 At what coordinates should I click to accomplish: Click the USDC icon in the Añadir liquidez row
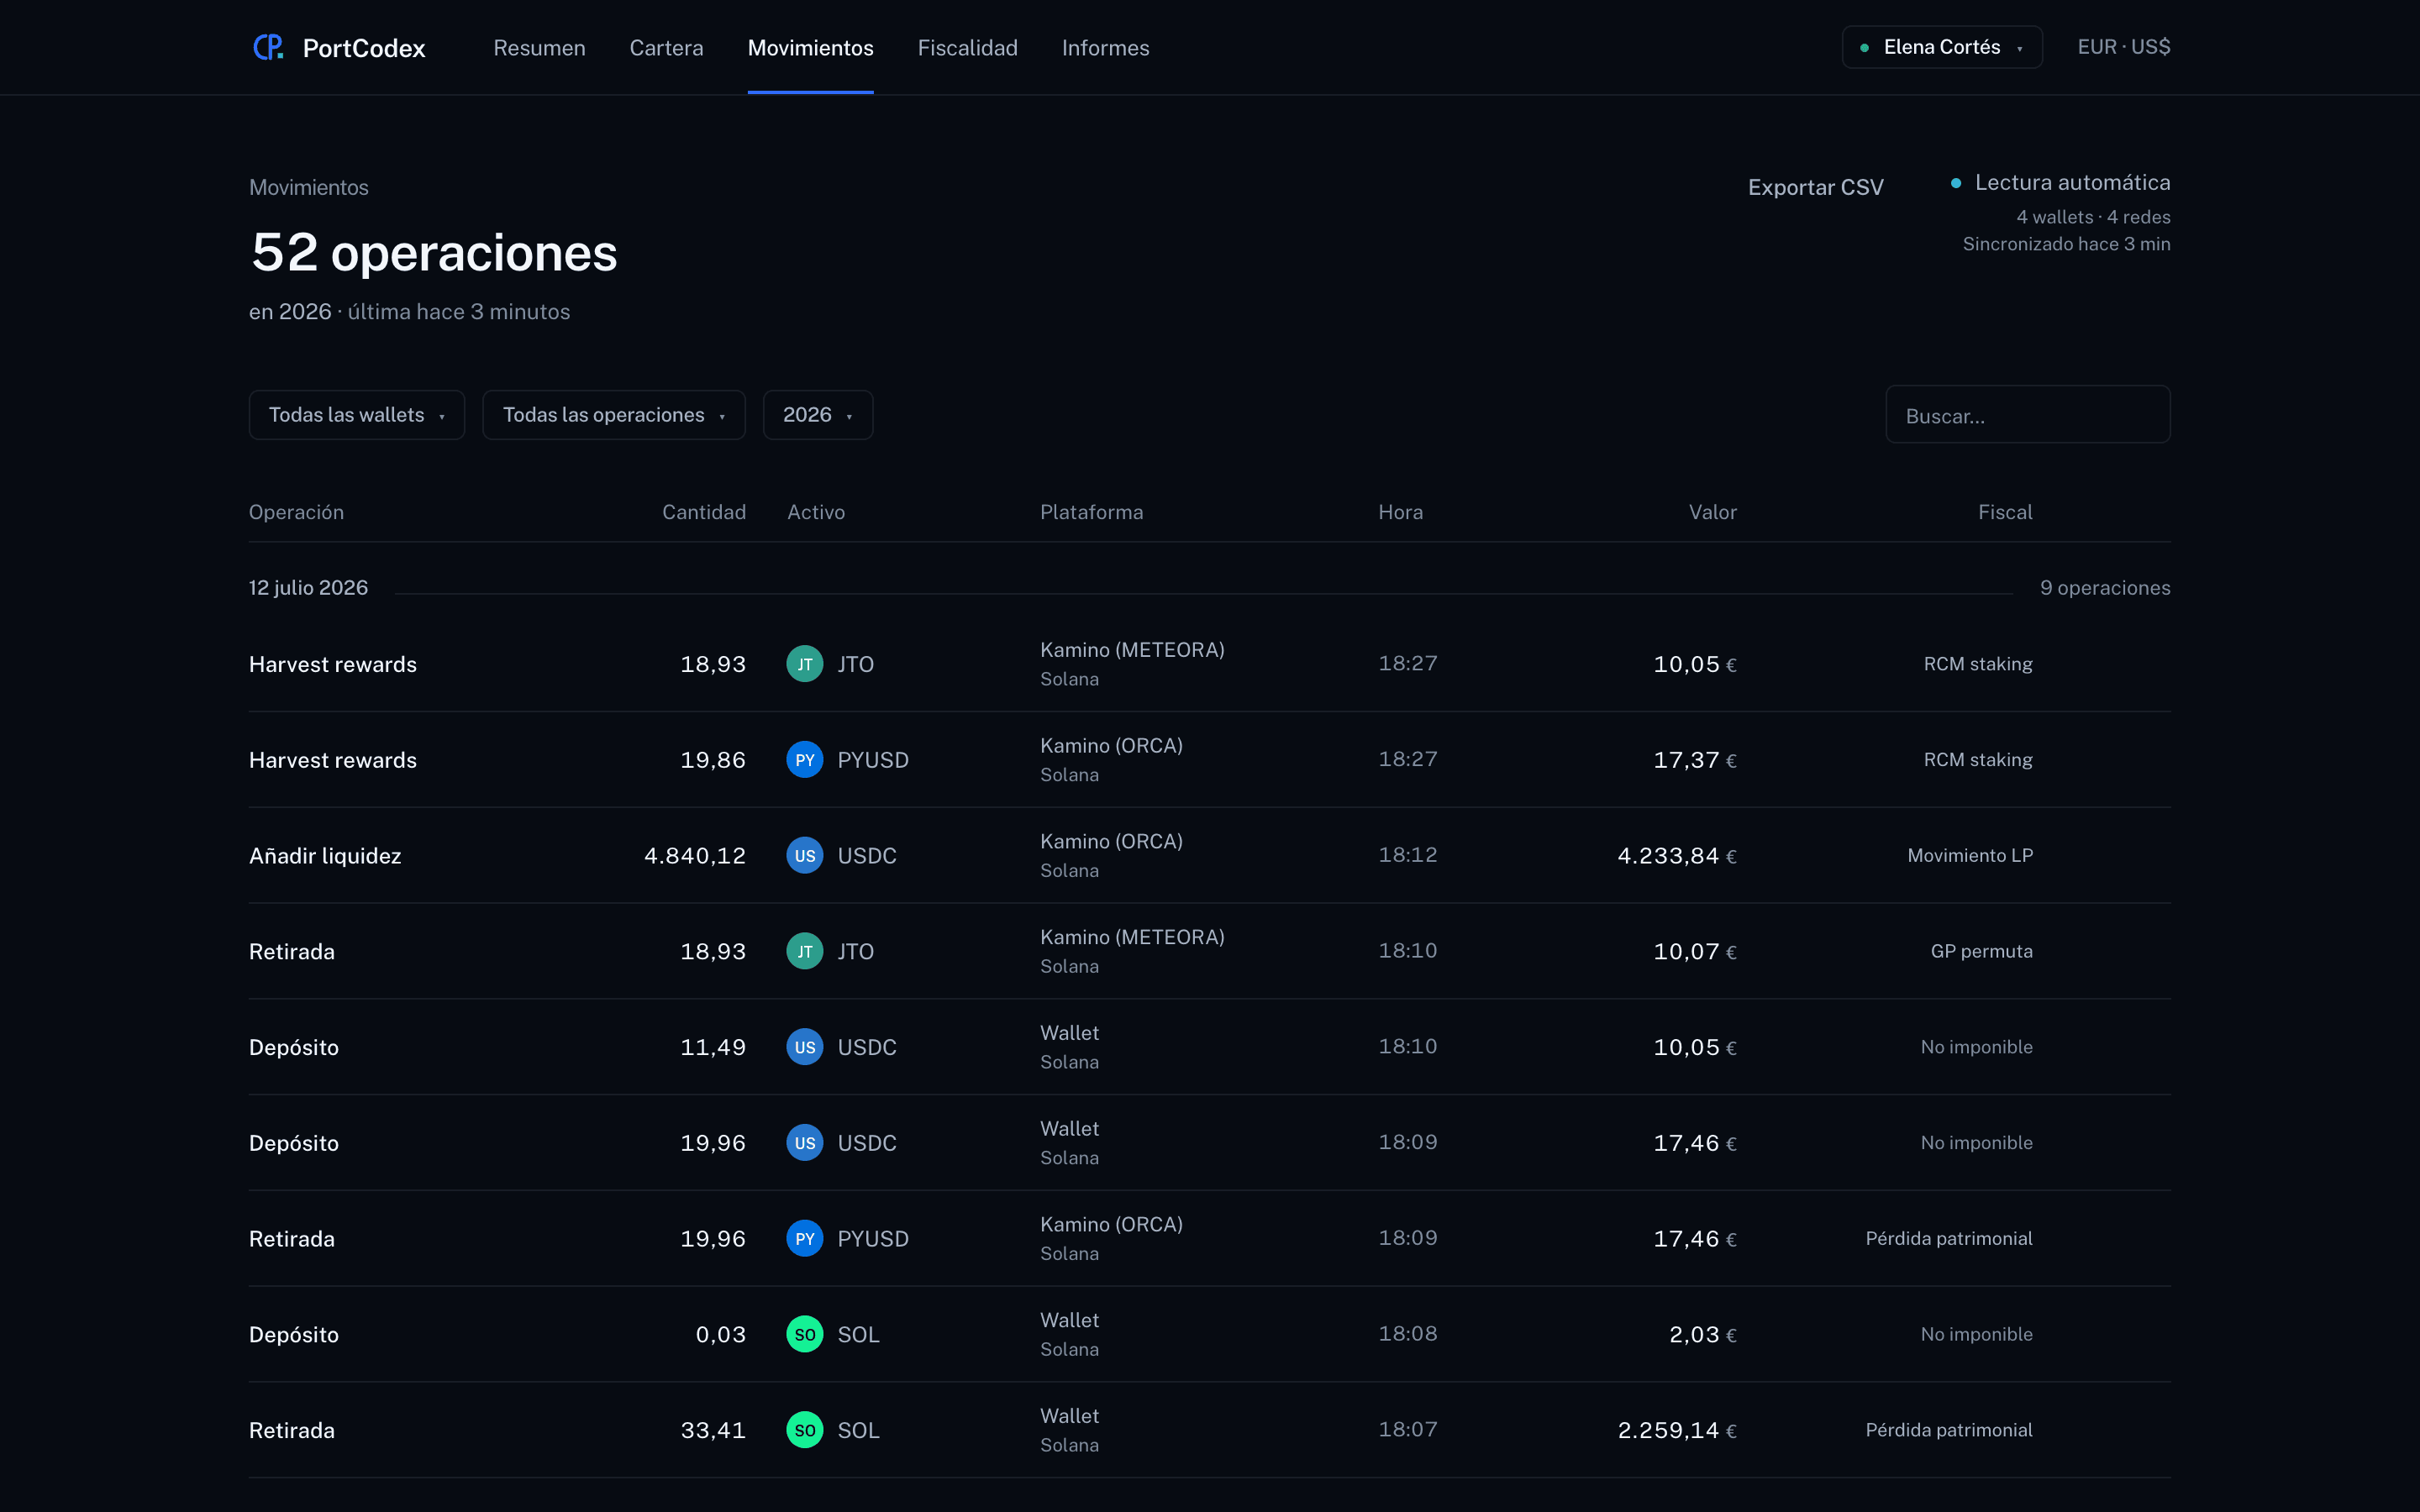point(804,856)
